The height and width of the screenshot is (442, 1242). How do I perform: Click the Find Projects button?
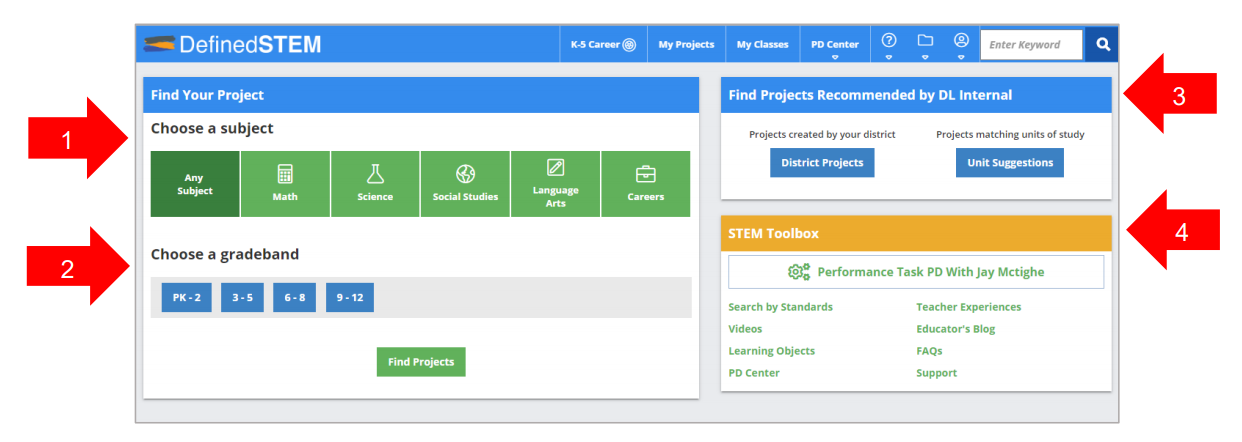[x=421, y=362]
